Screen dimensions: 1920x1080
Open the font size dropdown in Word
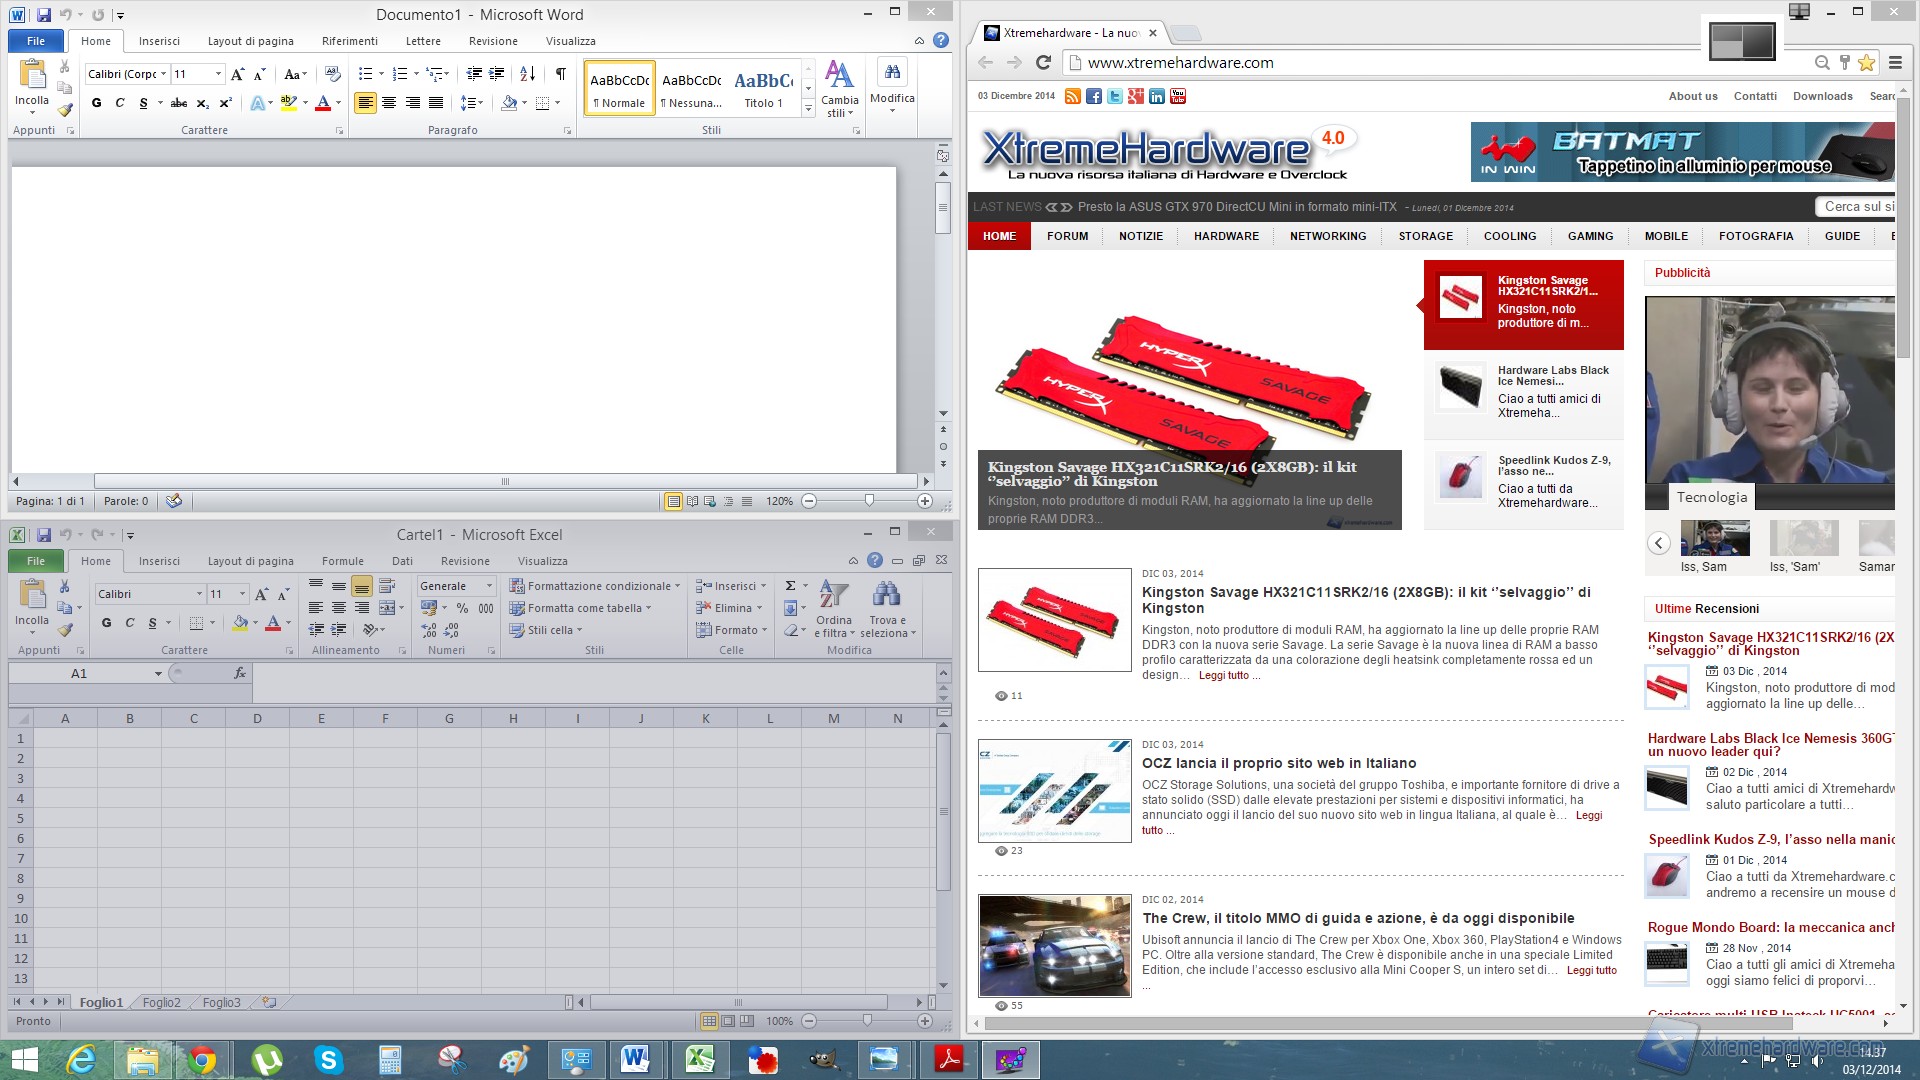218,73
